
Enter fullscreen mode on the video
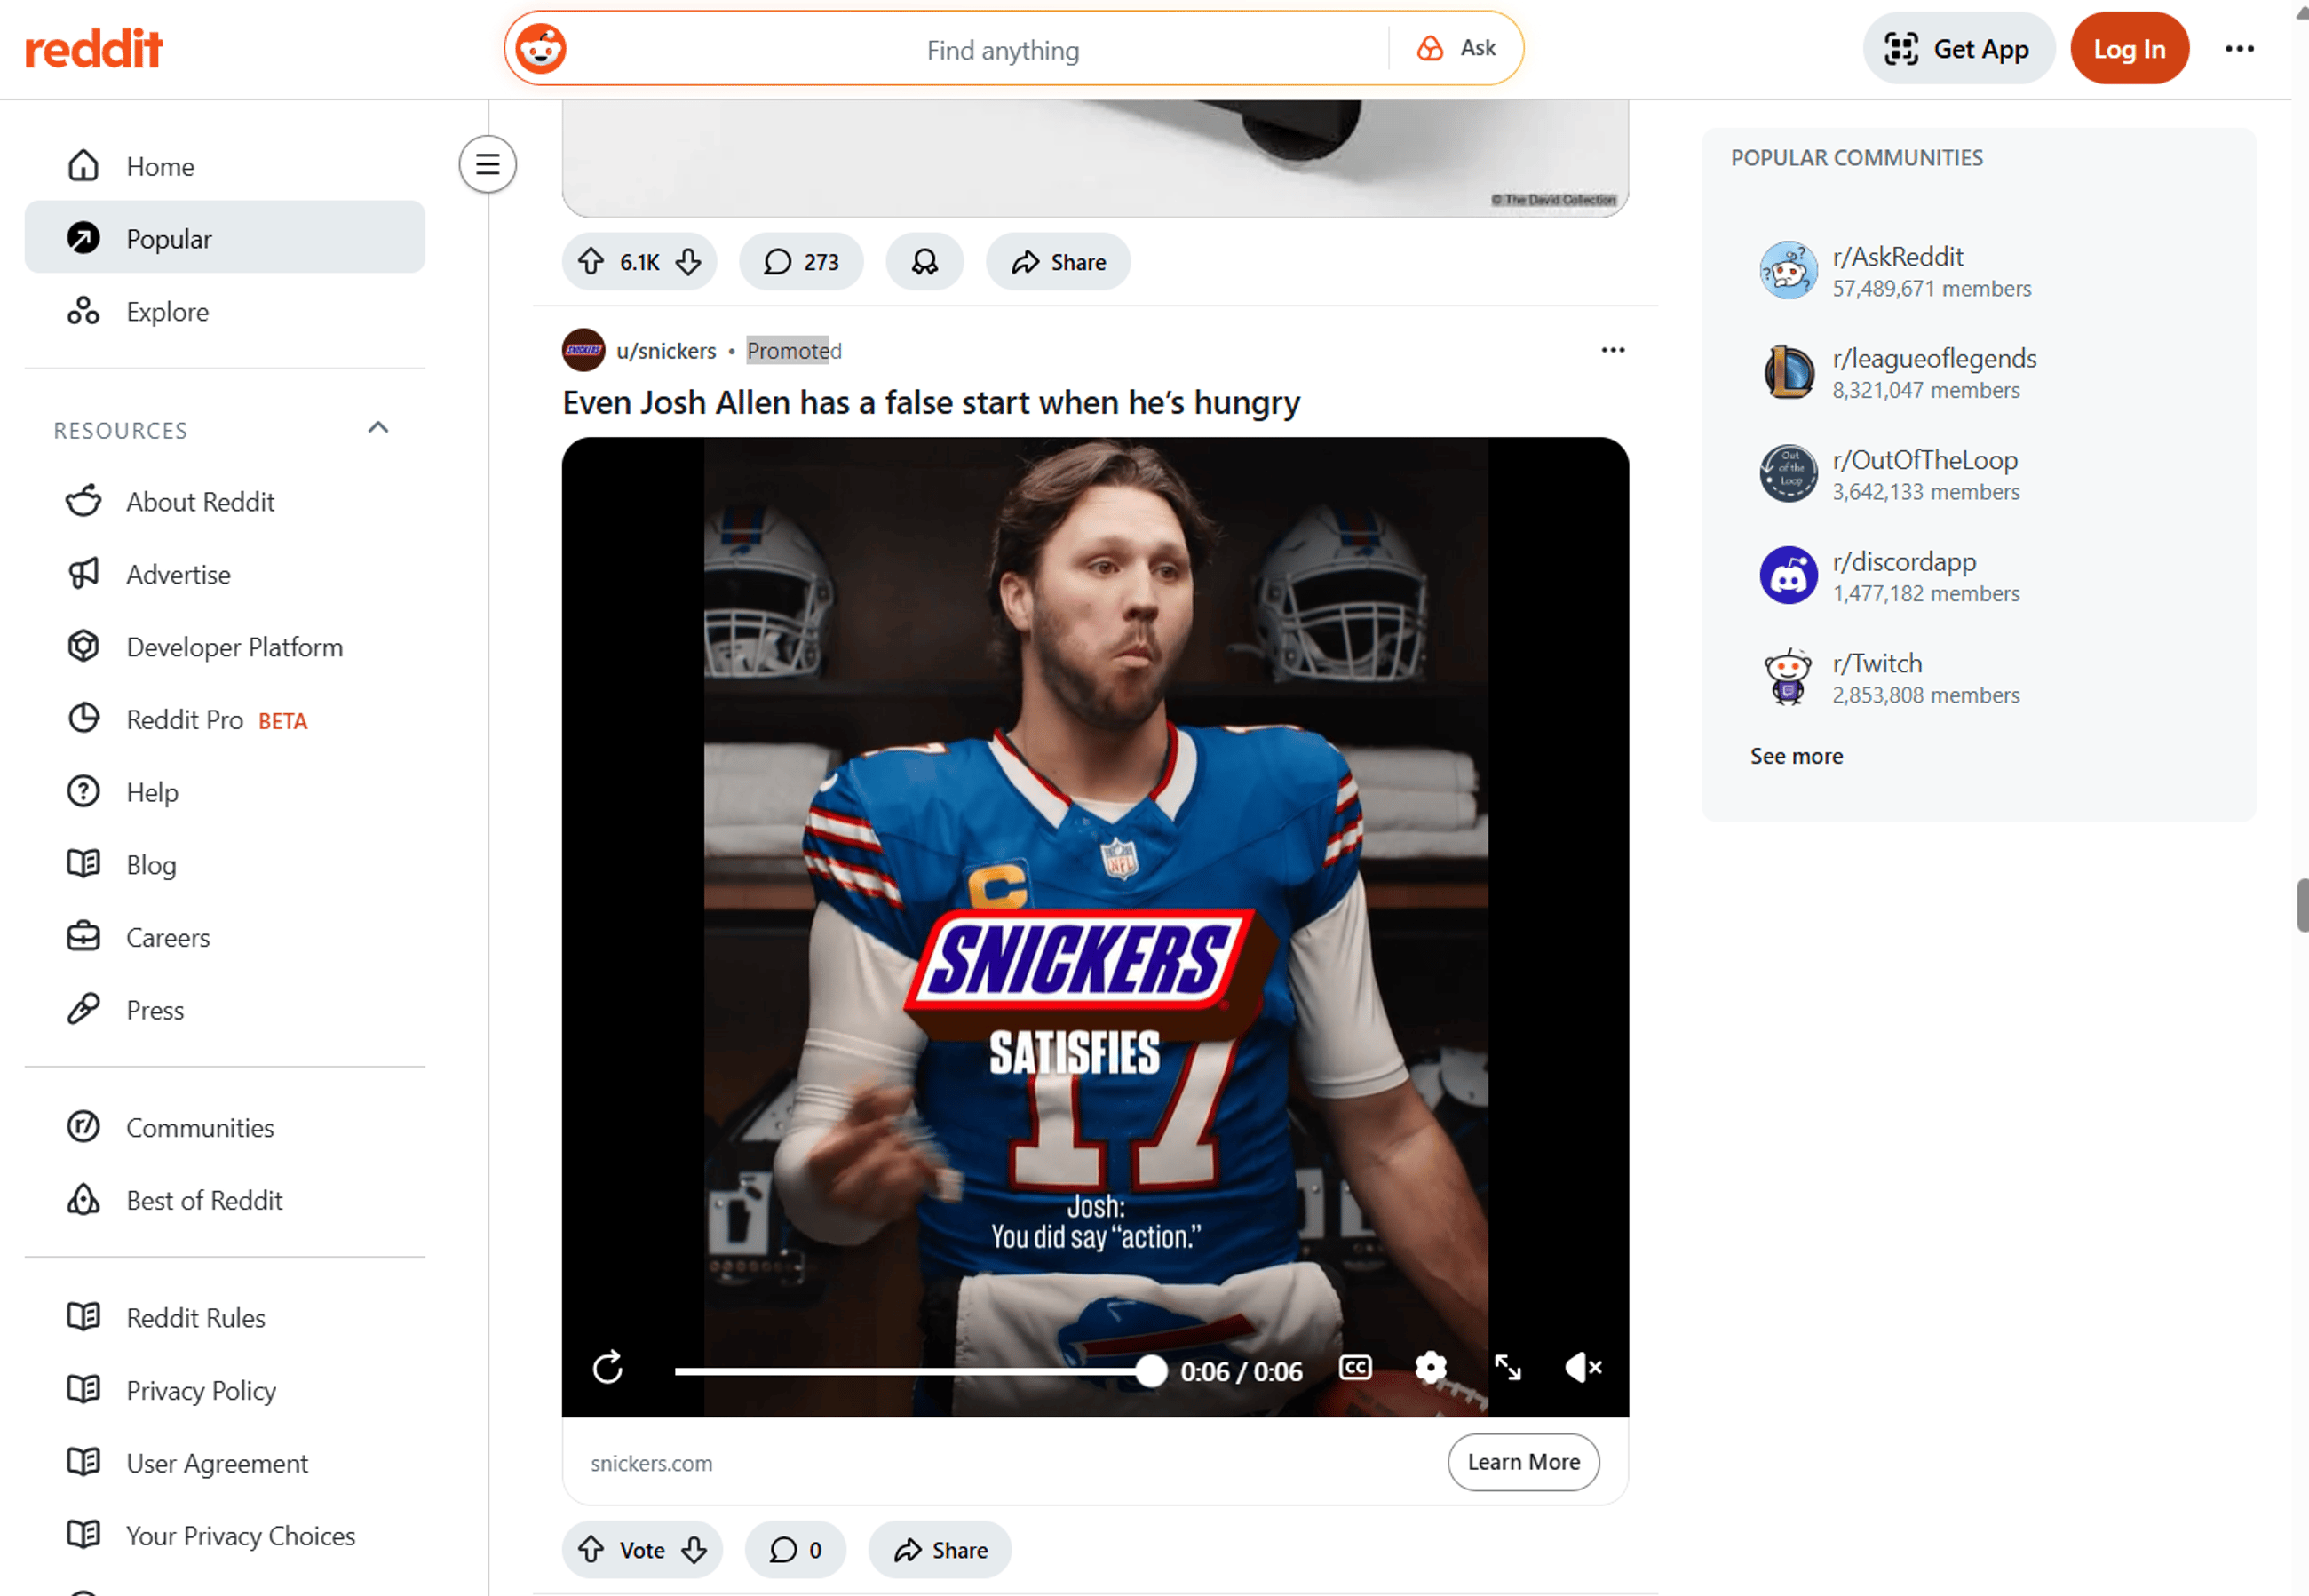click(x=1506, y=1367)
